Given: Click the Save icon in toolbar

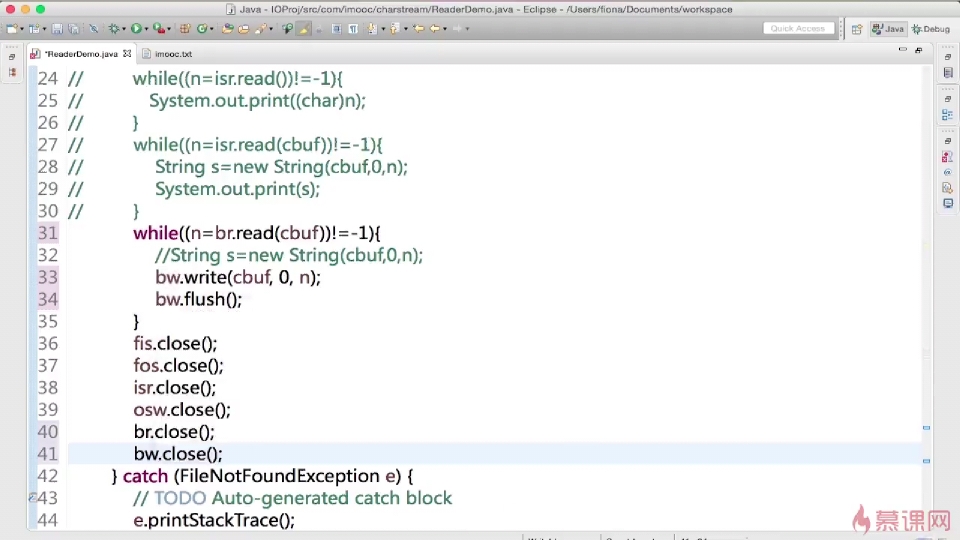Looking at the screenshot, I should pos(57,29).
